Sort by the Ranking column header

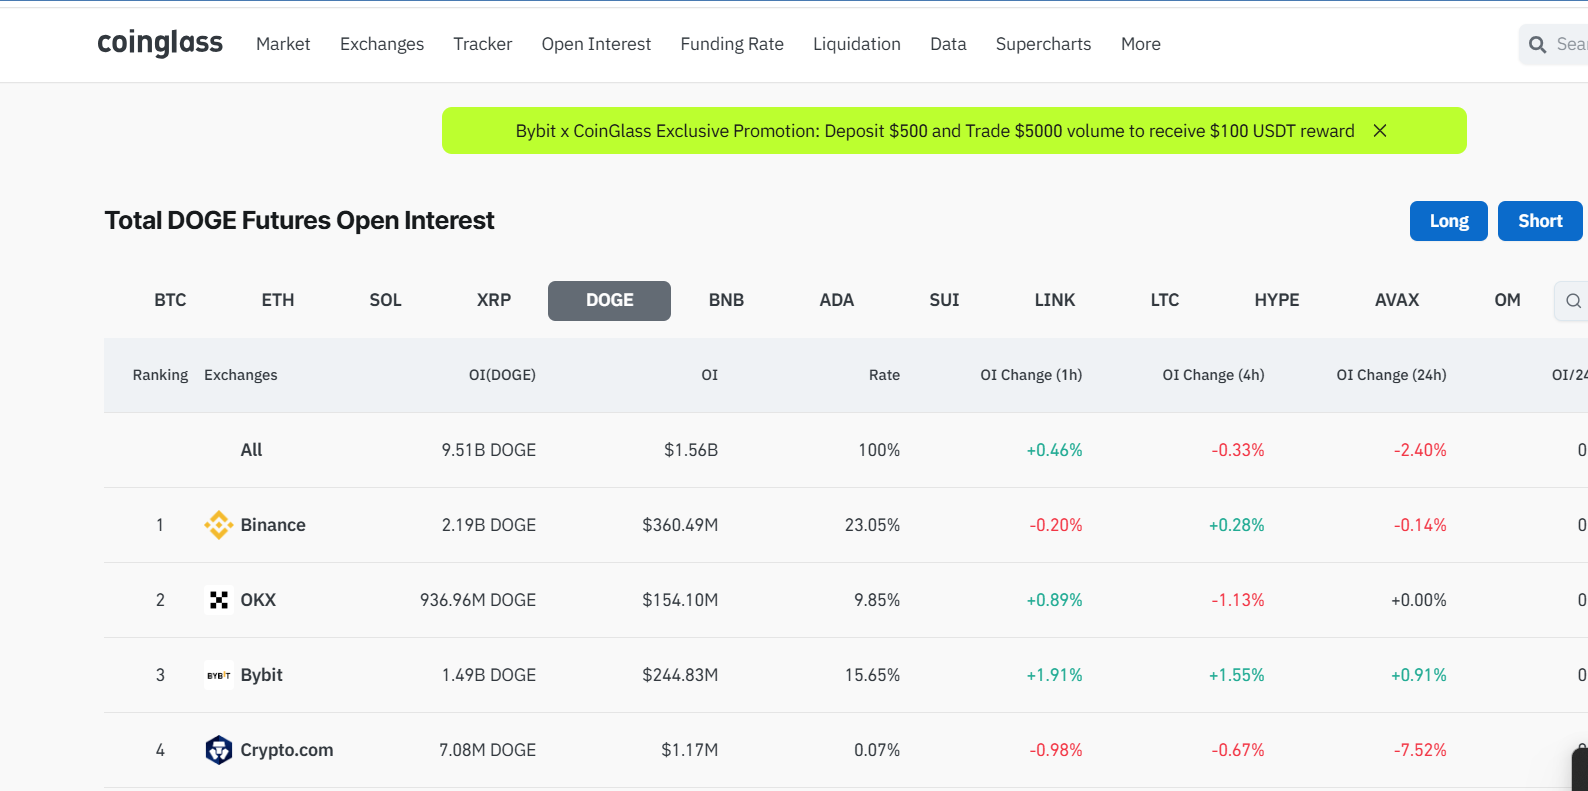(160, 375)
